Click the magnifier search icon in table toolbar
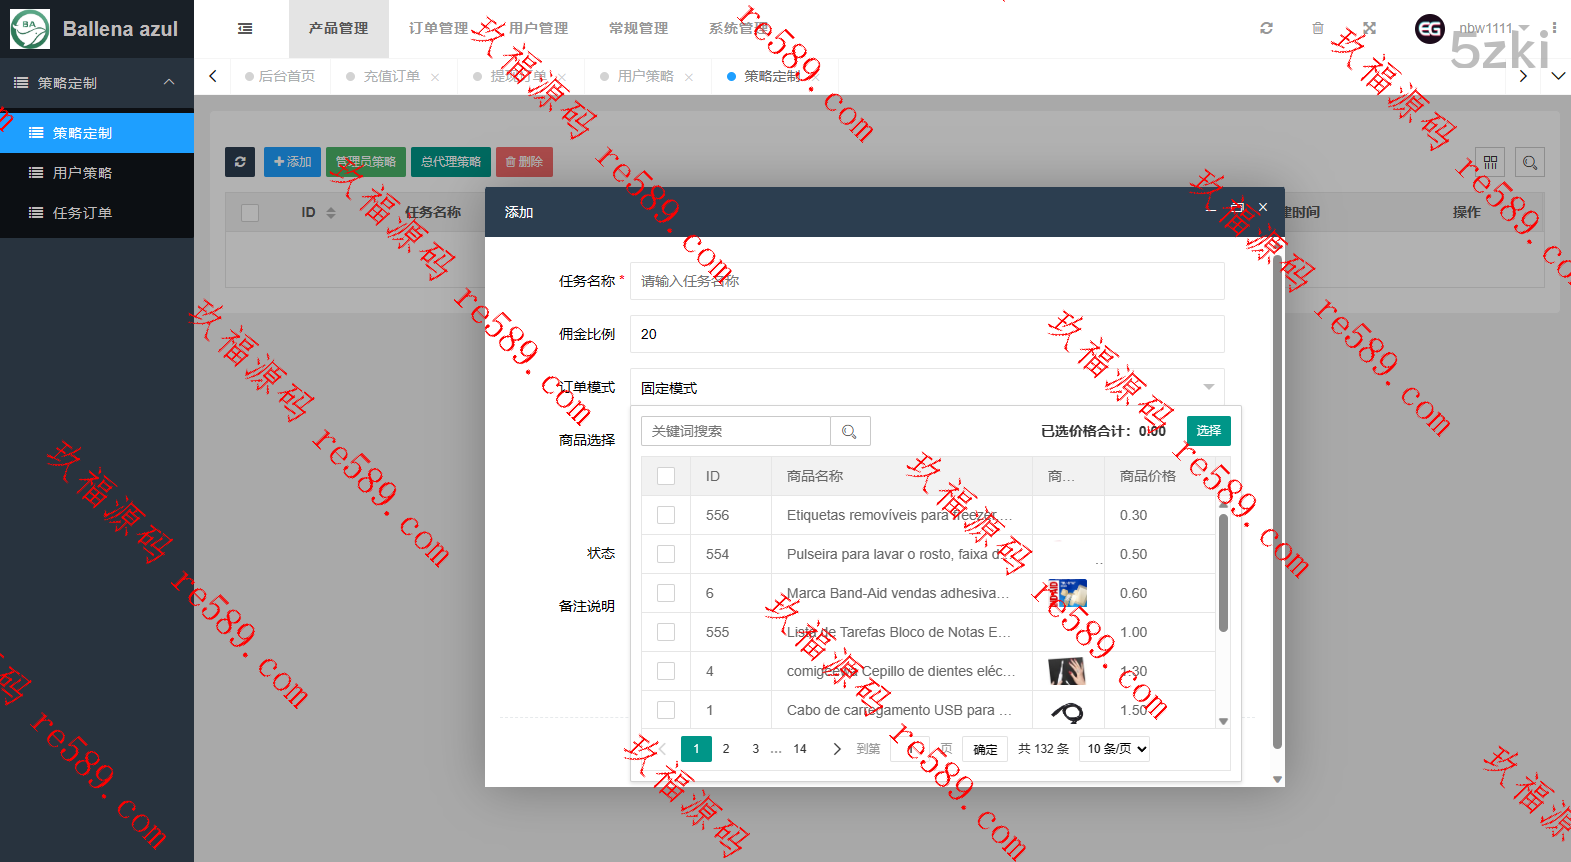 pos(1529,162)
